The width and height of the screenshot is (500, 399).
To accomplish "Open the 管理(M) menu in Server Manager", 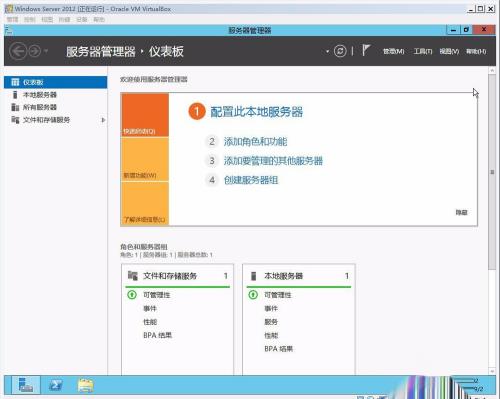I will tap(393, 51).
